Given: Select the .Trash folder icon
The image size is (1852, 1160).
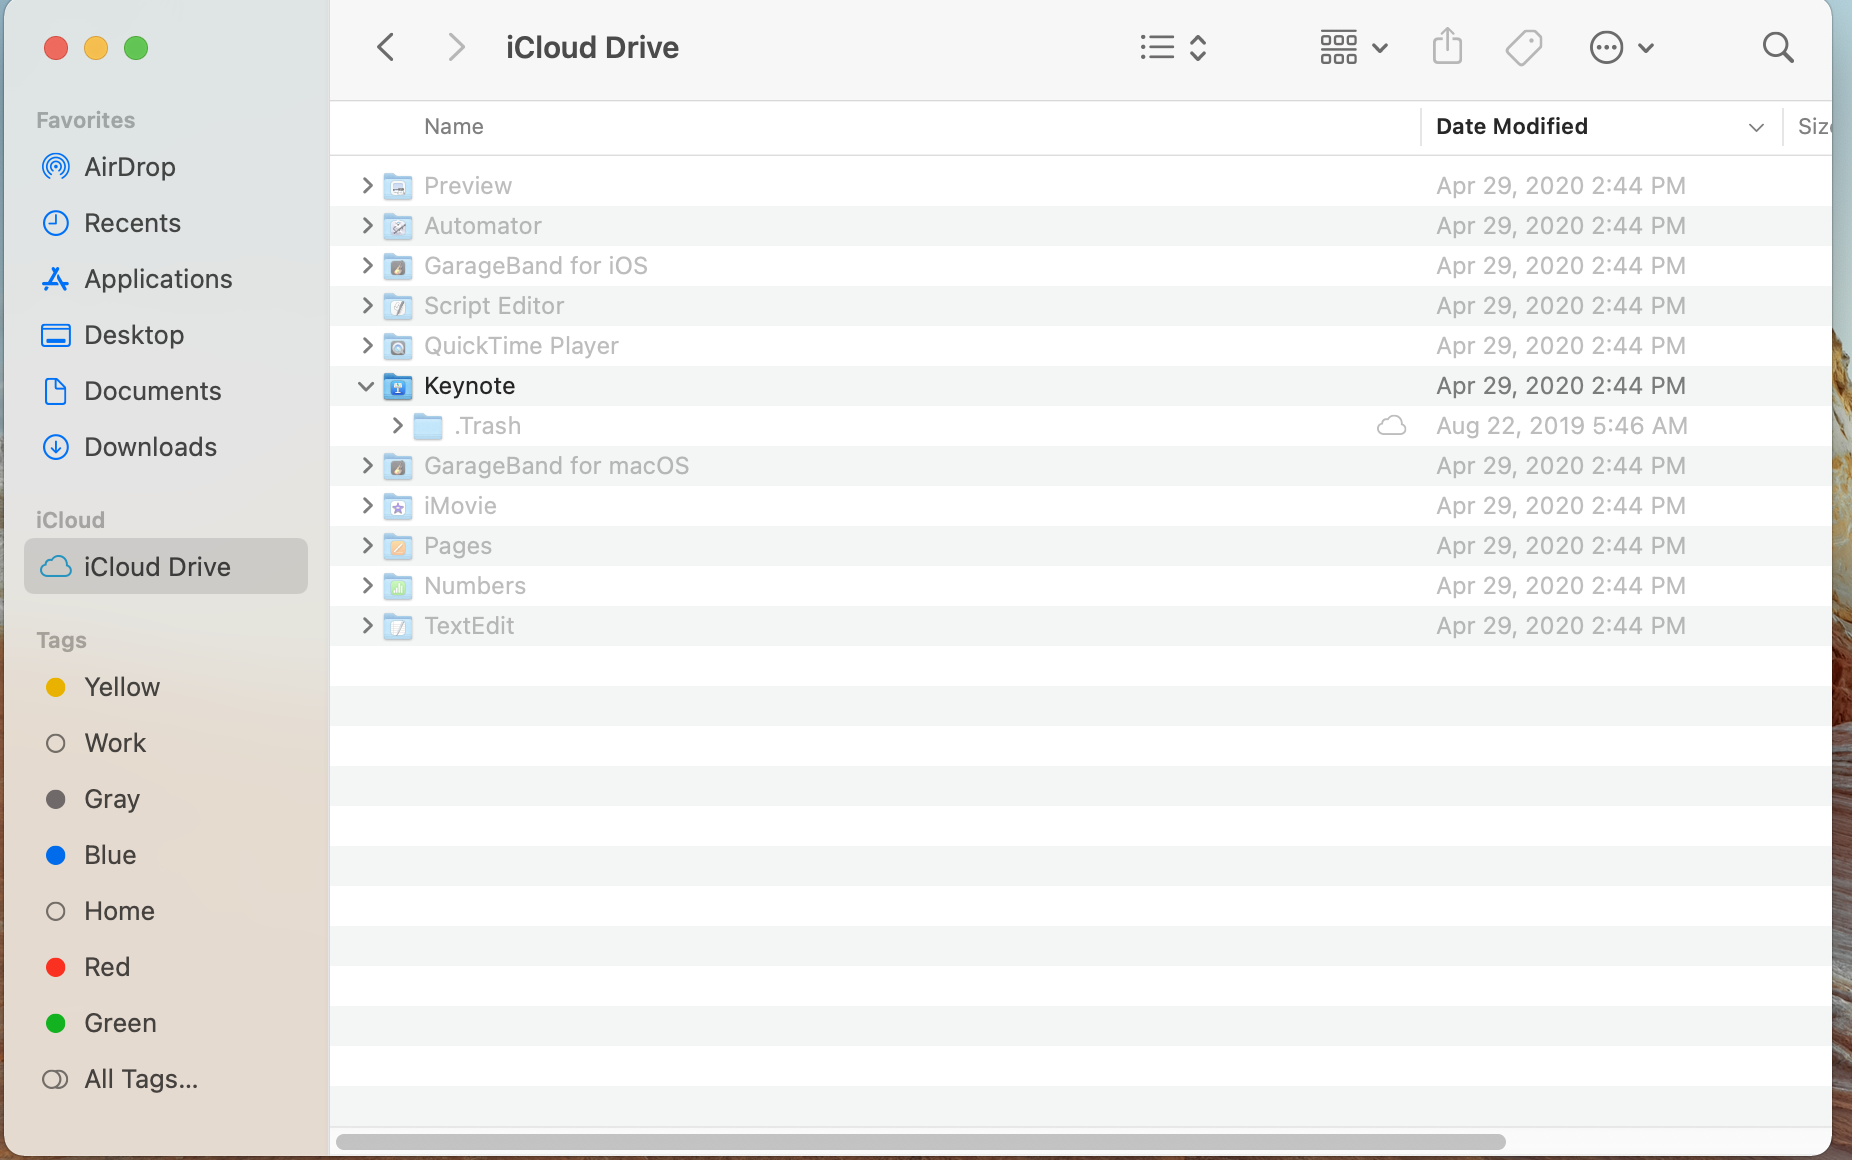Looking at the screenshot, I should [428, 426].
